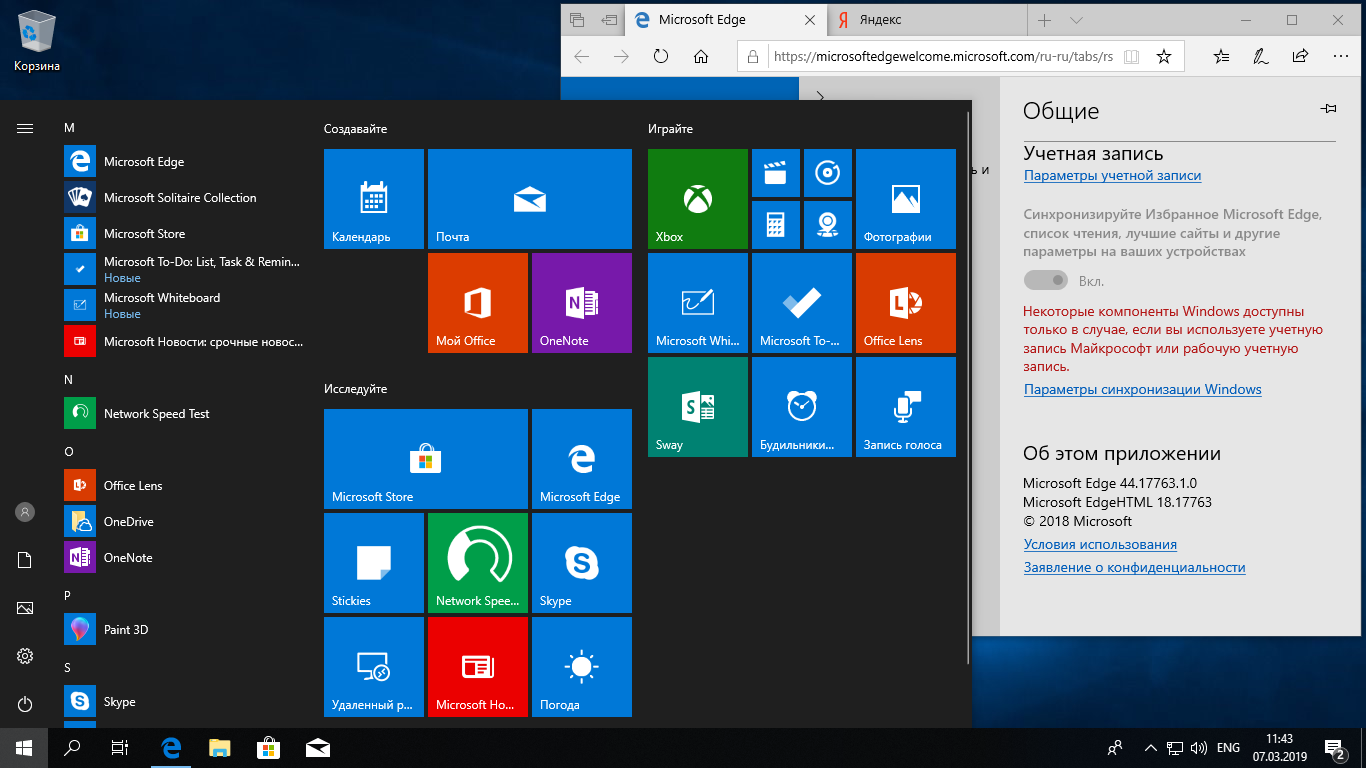Open the Запись голоса voice recorder tile

[906, 407]
